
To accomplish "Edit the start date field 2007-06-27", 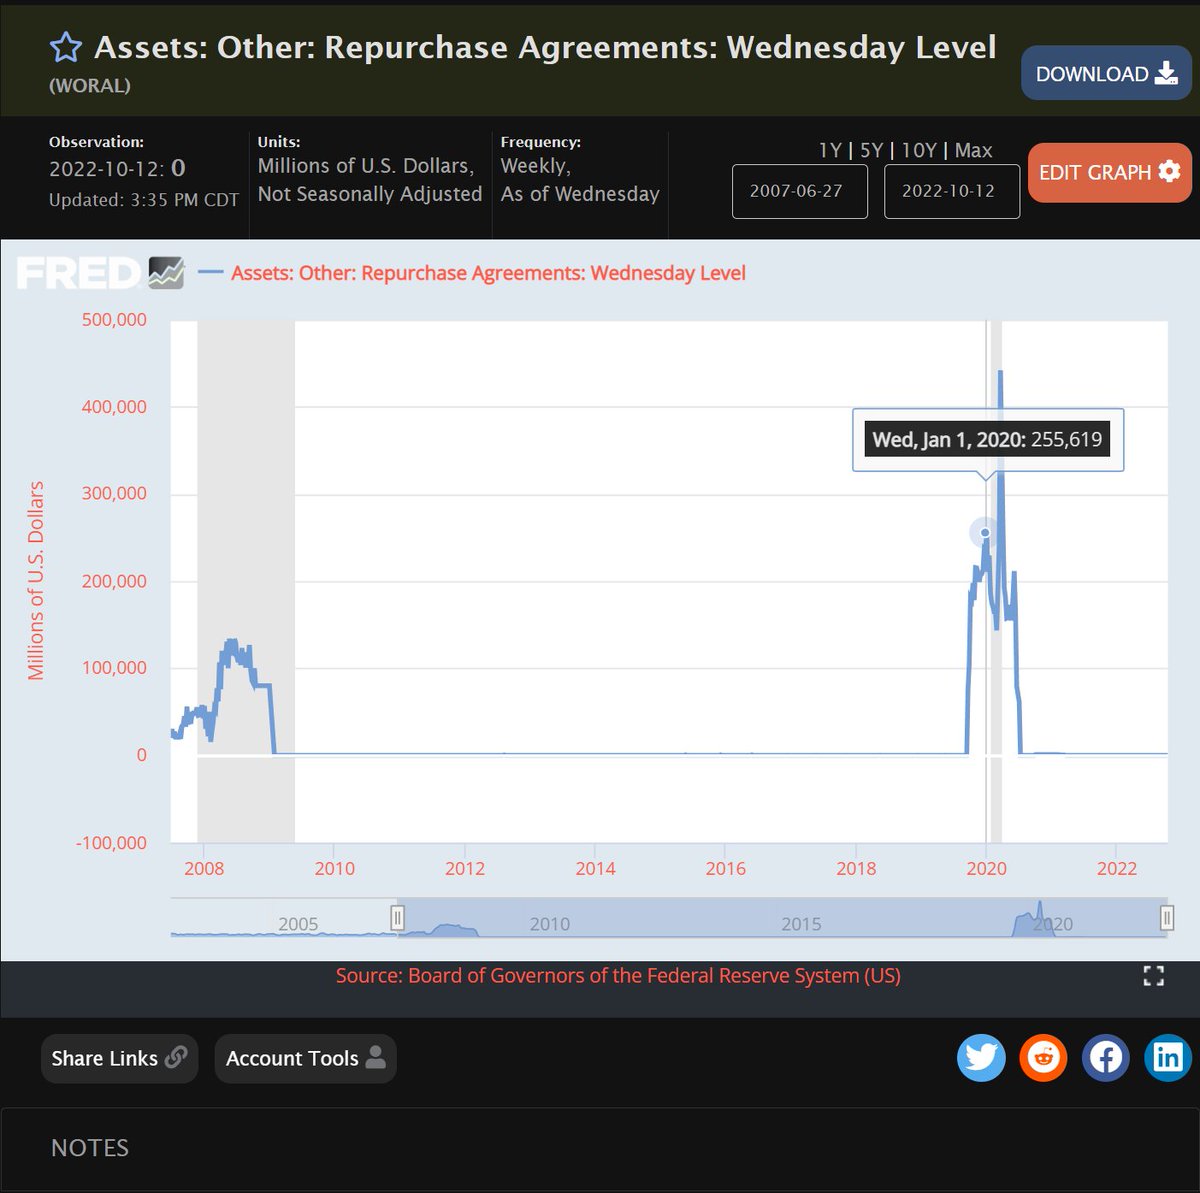I will click(x=800, y=191).
